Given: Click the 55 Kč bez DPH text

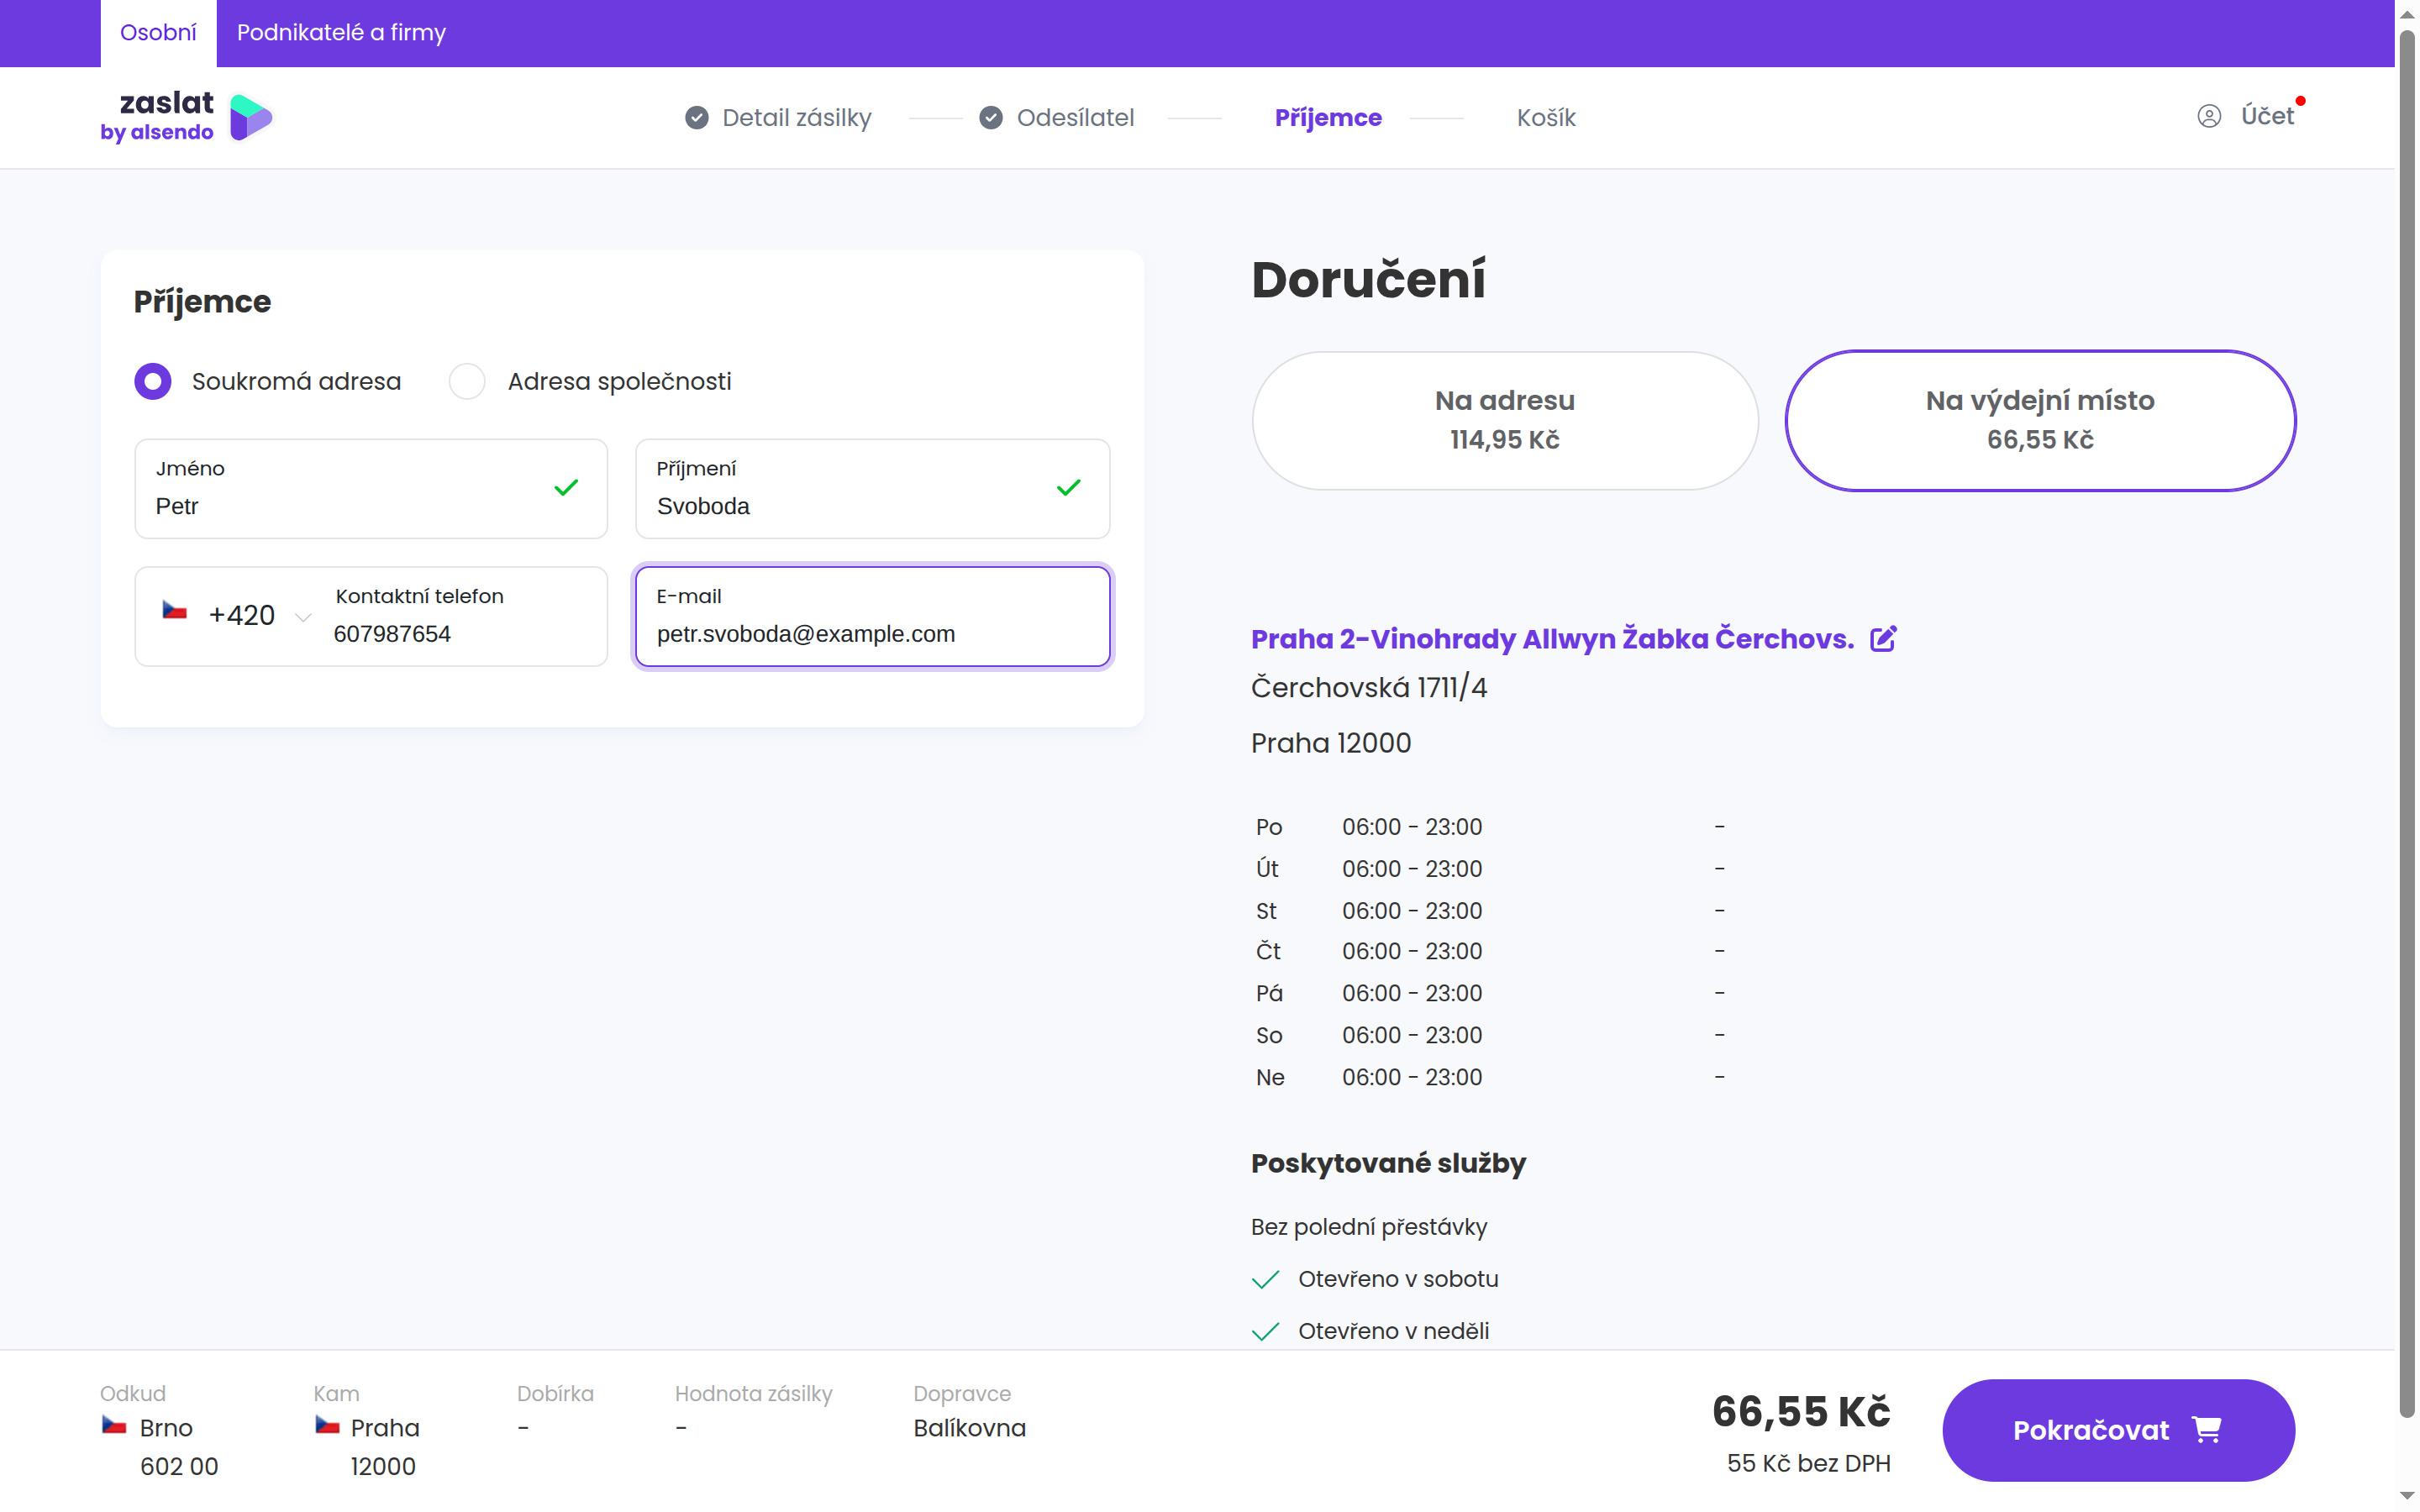Looking at the screenshot, I should click(x=1808, y=1463).
